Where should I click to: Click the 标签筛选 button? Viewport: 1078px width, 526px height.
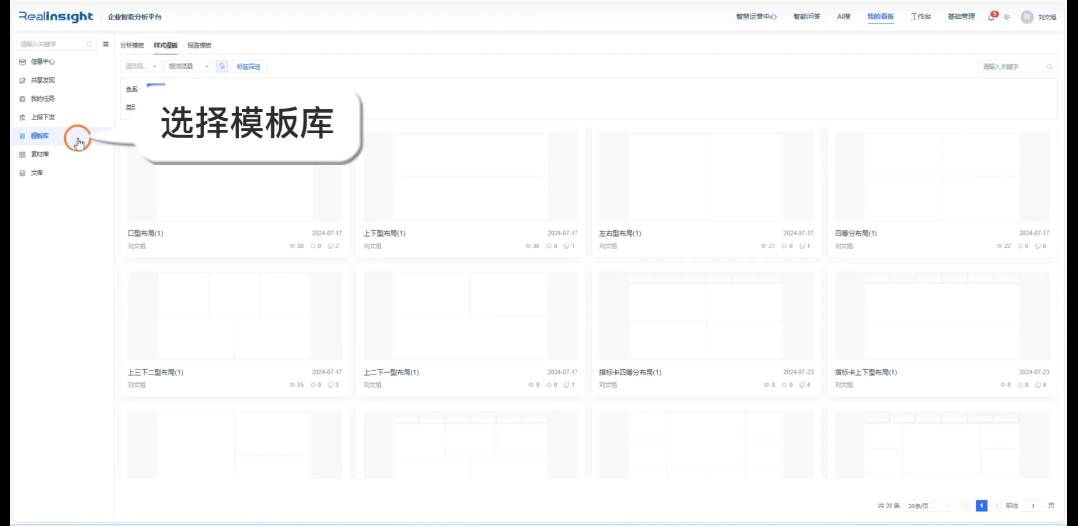click(249, 67)
